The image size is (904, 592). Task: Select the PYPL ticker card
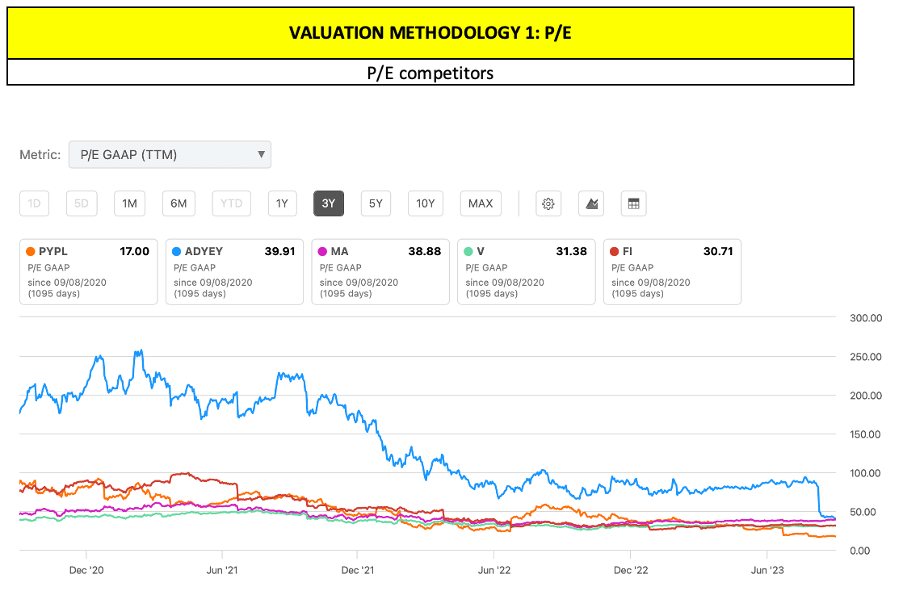click(x=88, y=270)
